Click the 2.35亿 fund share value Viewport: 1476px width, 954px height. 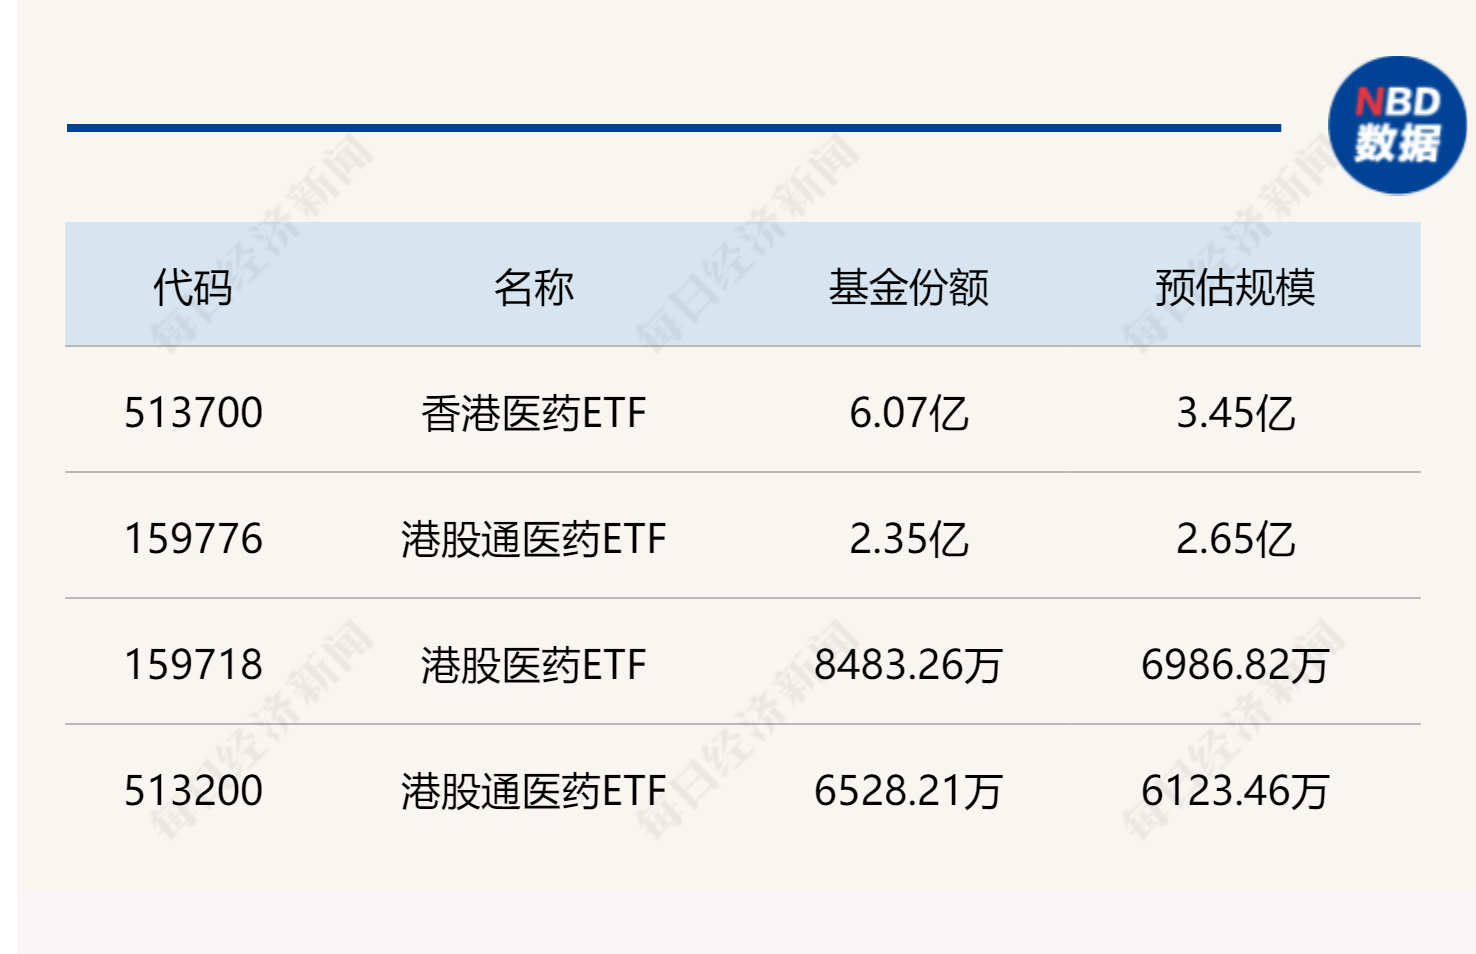coord(909,539)
